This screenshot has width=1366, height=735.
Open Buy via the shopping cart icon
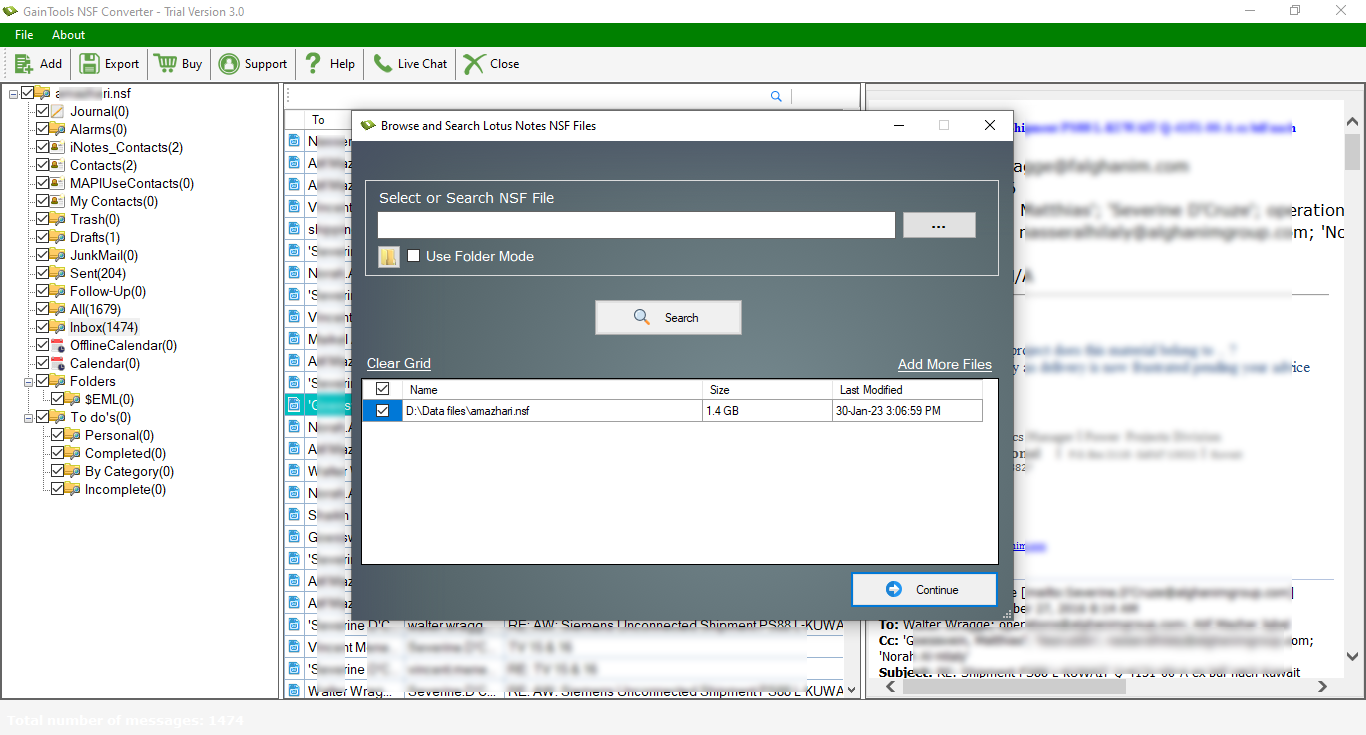click(x=165, y=64)
